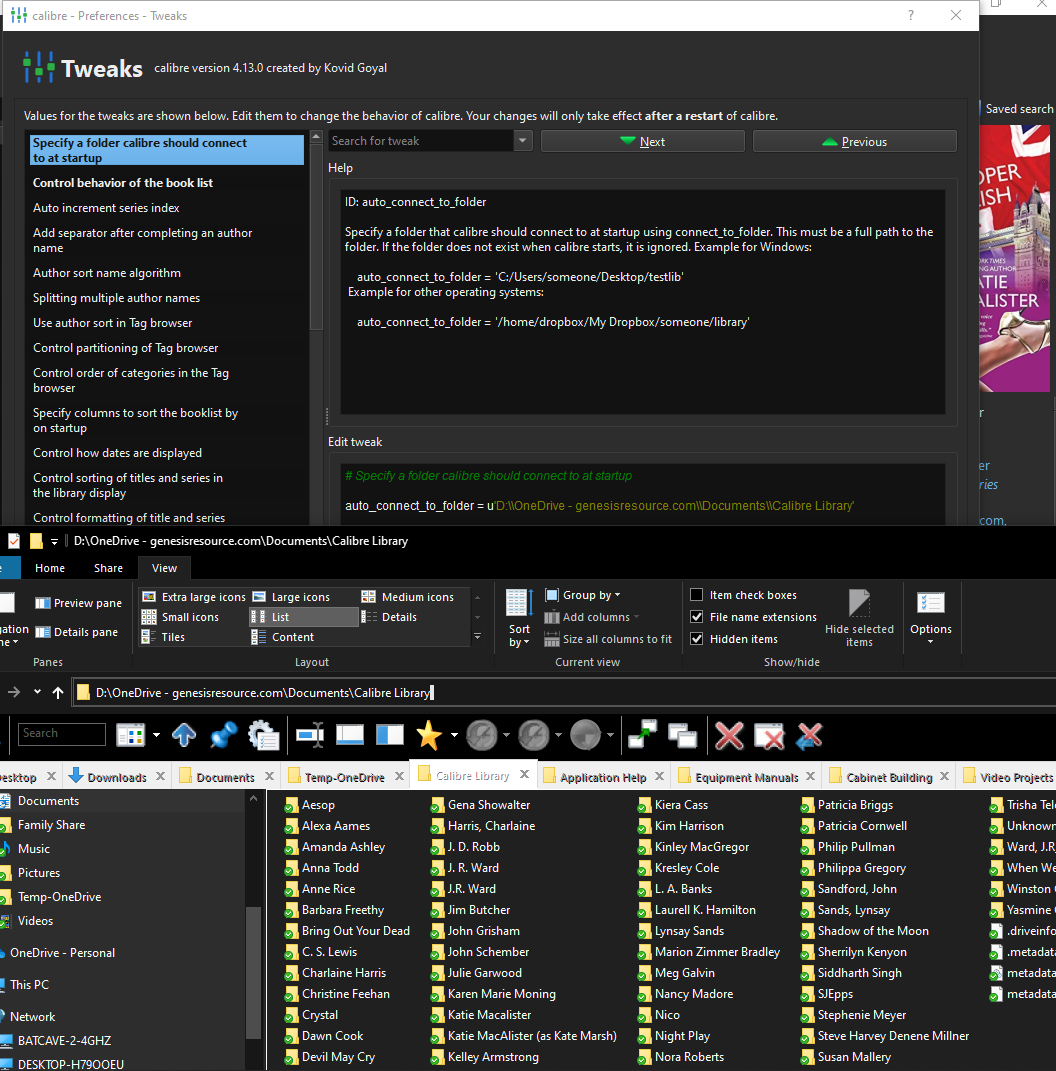The image size is (1056, 1071).
Task: Select Small icons layout
Action: pyautogui.click(x=180, y=617)
